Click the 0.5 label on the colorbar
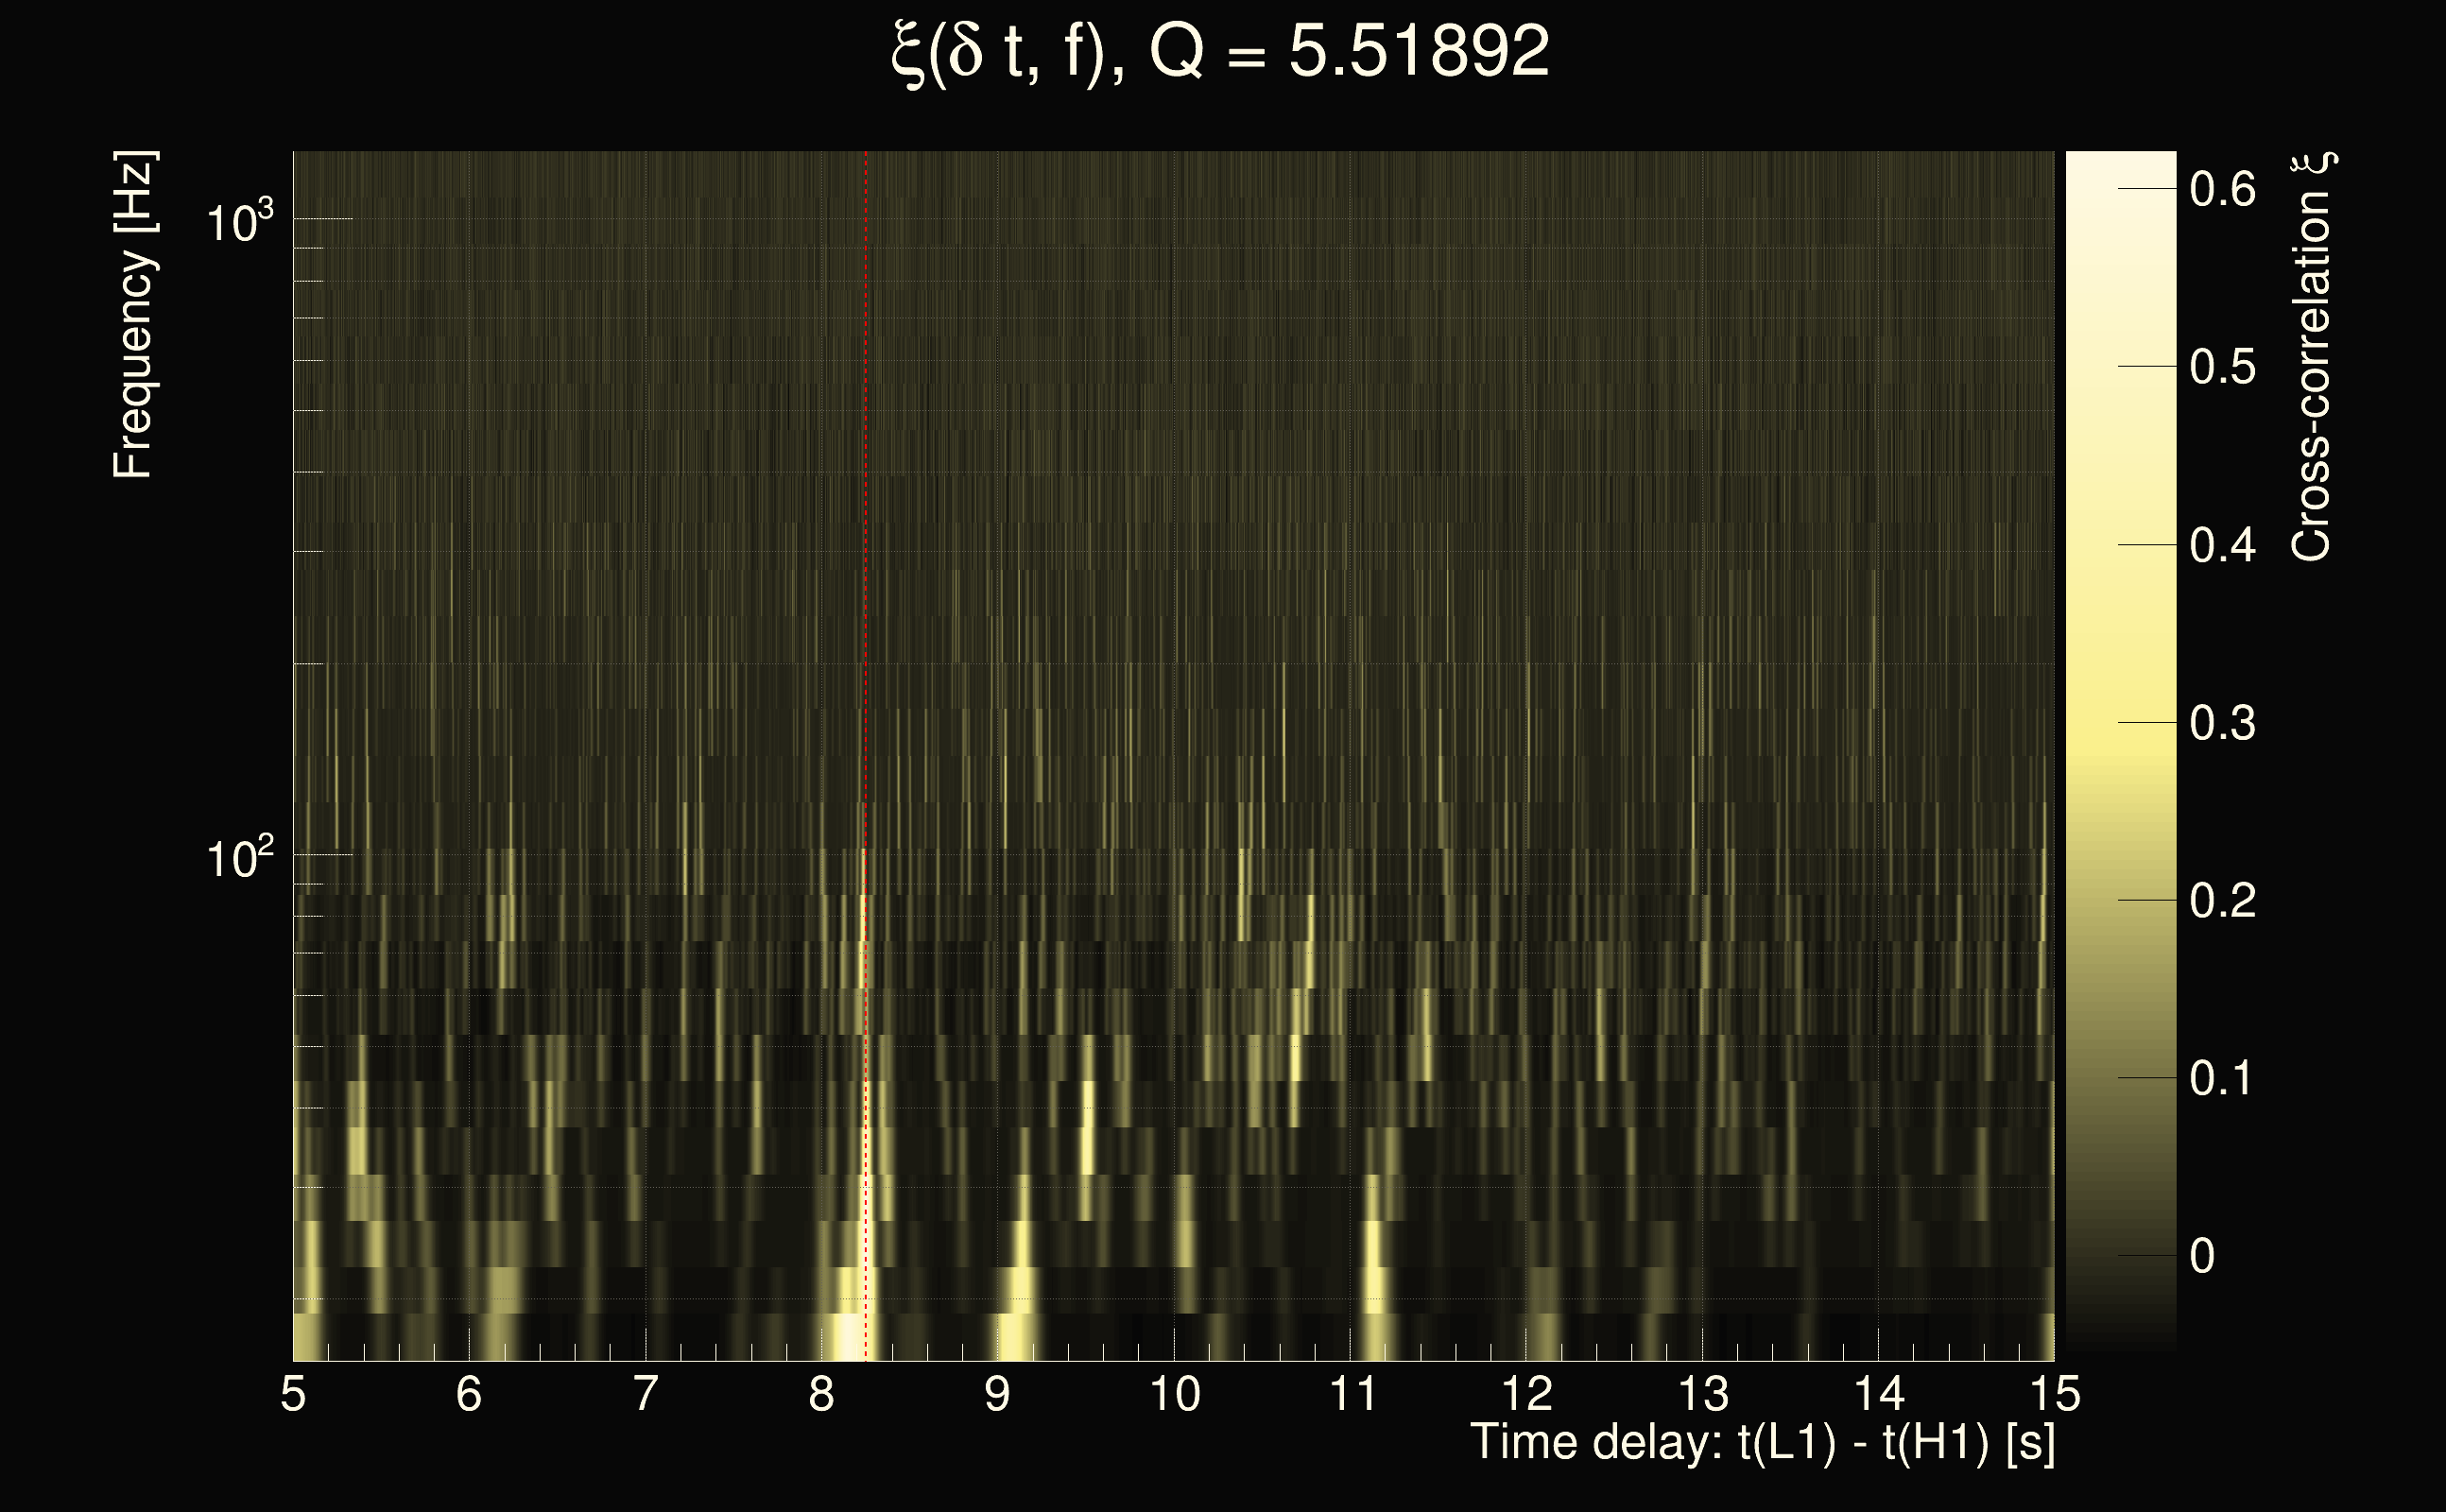Image resolution: width=2446 pixels, height=1512 pixels. 2222,367
